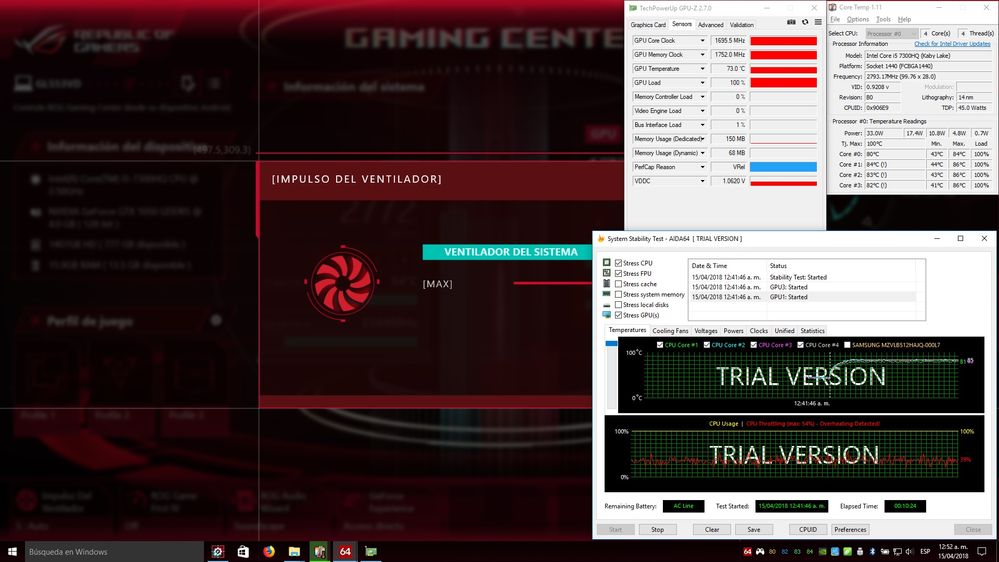Open the GPU-Z hamburger menu icon
This screenshot has width=999, height=562.
pyautogui.click(x=818, y=22)
